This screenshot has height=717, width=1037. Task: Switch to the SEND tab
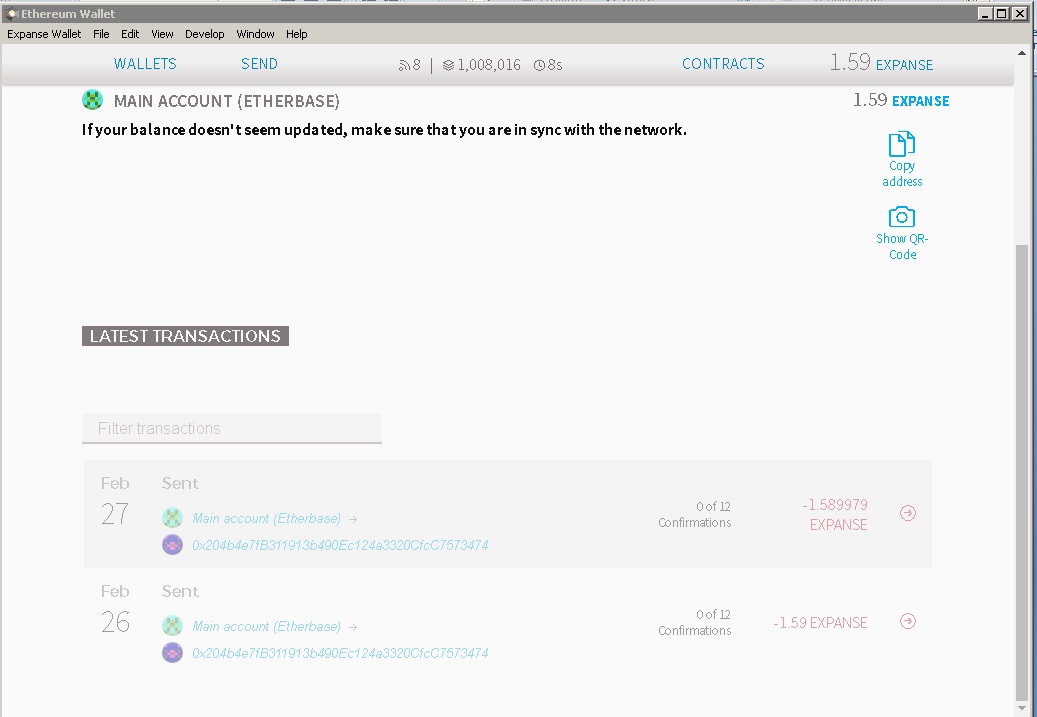[259, 64]
